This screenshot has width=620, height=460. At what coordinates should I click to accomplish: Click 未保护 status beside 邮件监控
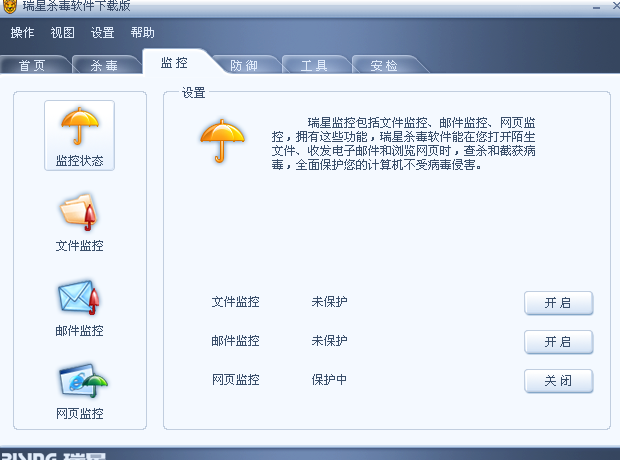(x=329, y=341)
